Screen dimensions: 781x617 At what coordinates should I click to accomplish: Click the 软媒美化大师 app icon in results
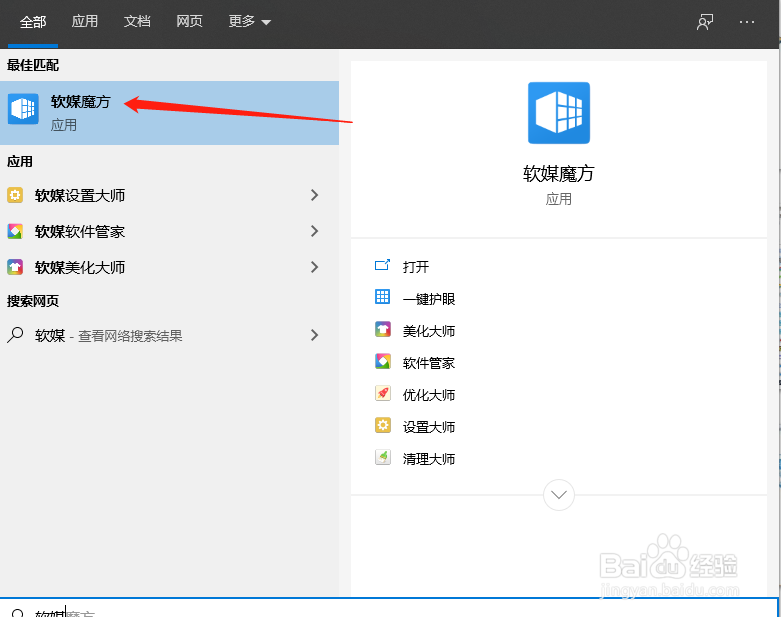point(15,267)
